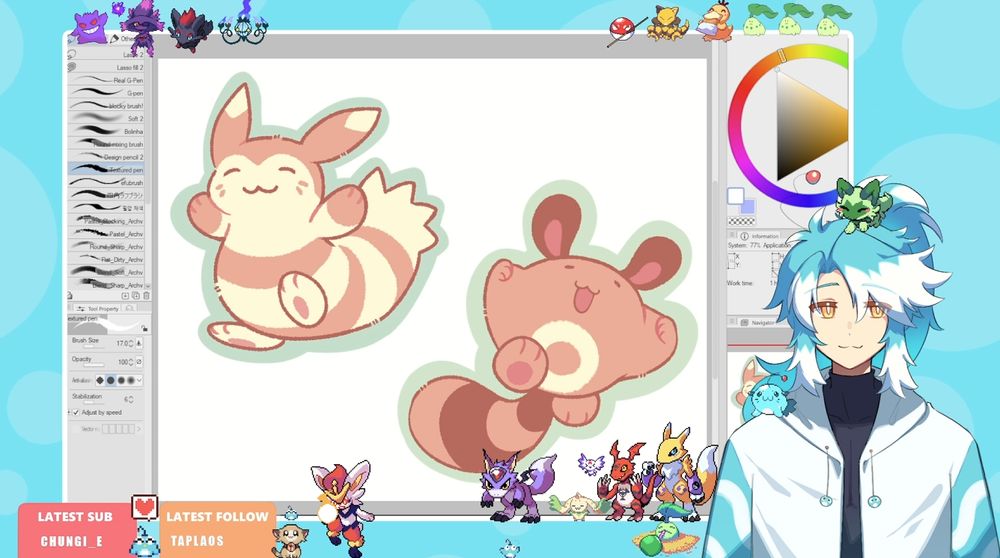Open the Tool Property tab
Viewport: 1000px width, 558px height.
click(98, 309)
